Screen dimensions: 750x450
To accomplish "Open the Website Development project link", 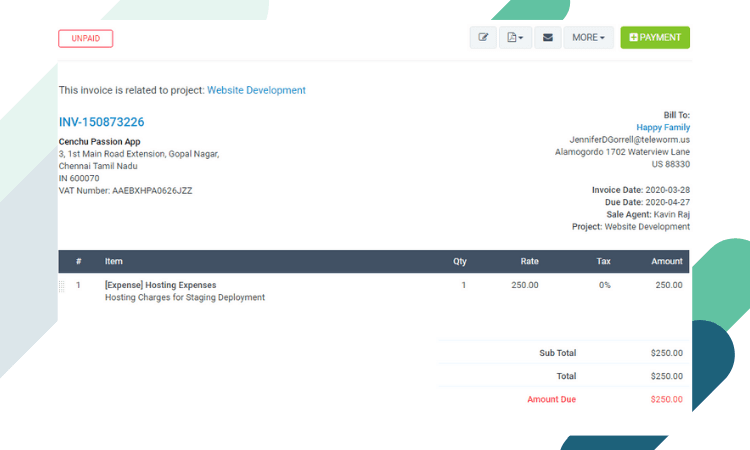I will tap(256, 90).
